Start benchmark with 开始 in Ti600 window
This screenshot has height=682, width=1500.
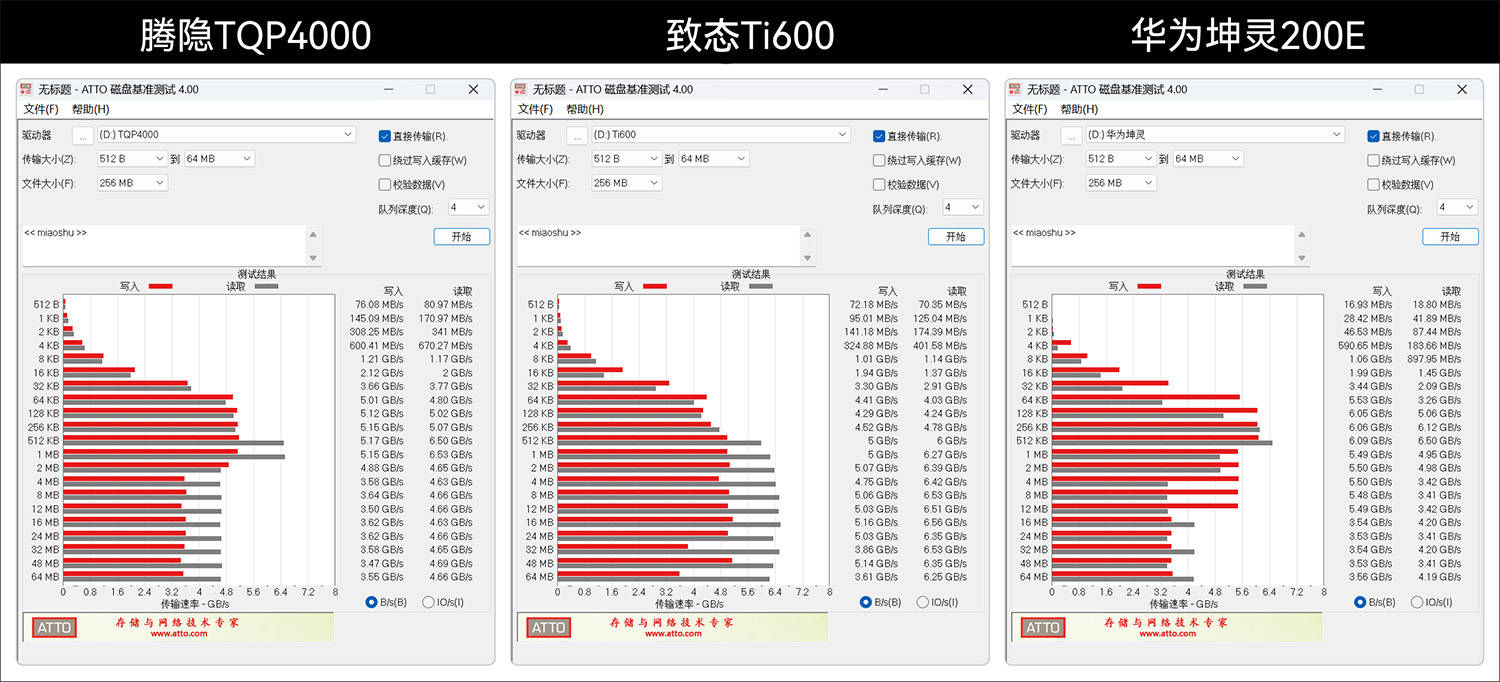point(956,237)
